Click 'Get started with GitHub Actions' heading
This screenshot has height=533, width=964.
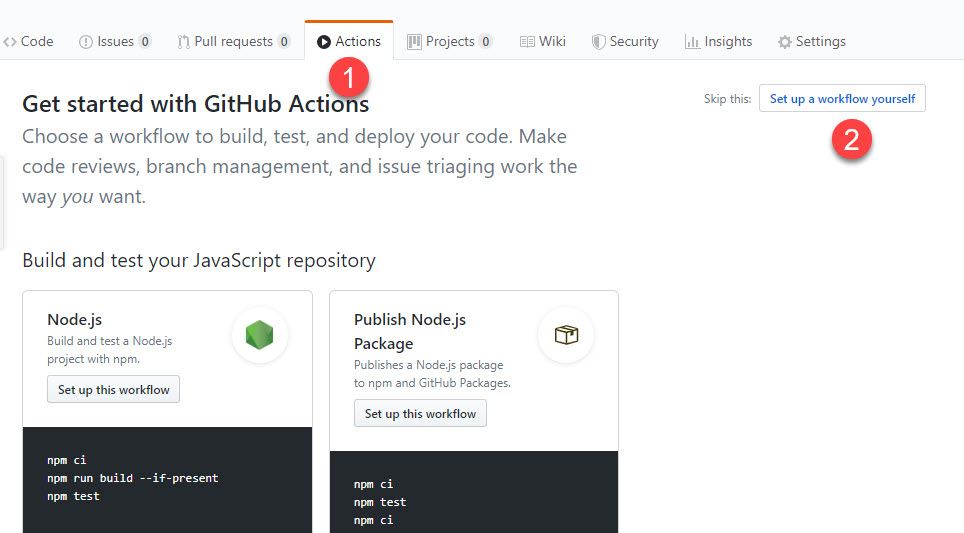(196, 104)
